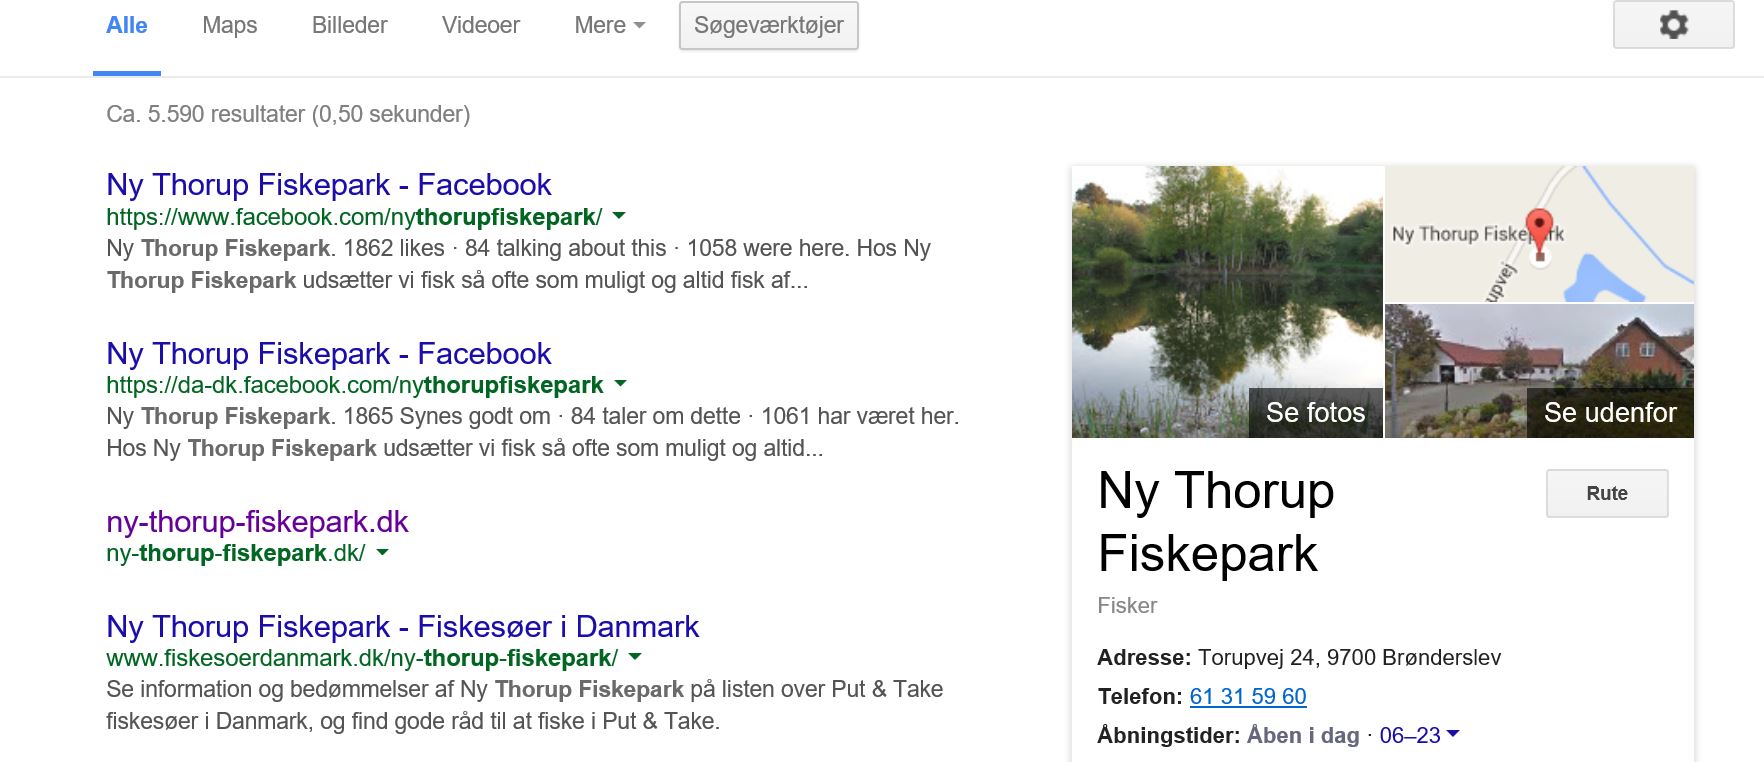Open the settings gear icon
The width and height of the screenshot is (1764, 762).
1673,25
